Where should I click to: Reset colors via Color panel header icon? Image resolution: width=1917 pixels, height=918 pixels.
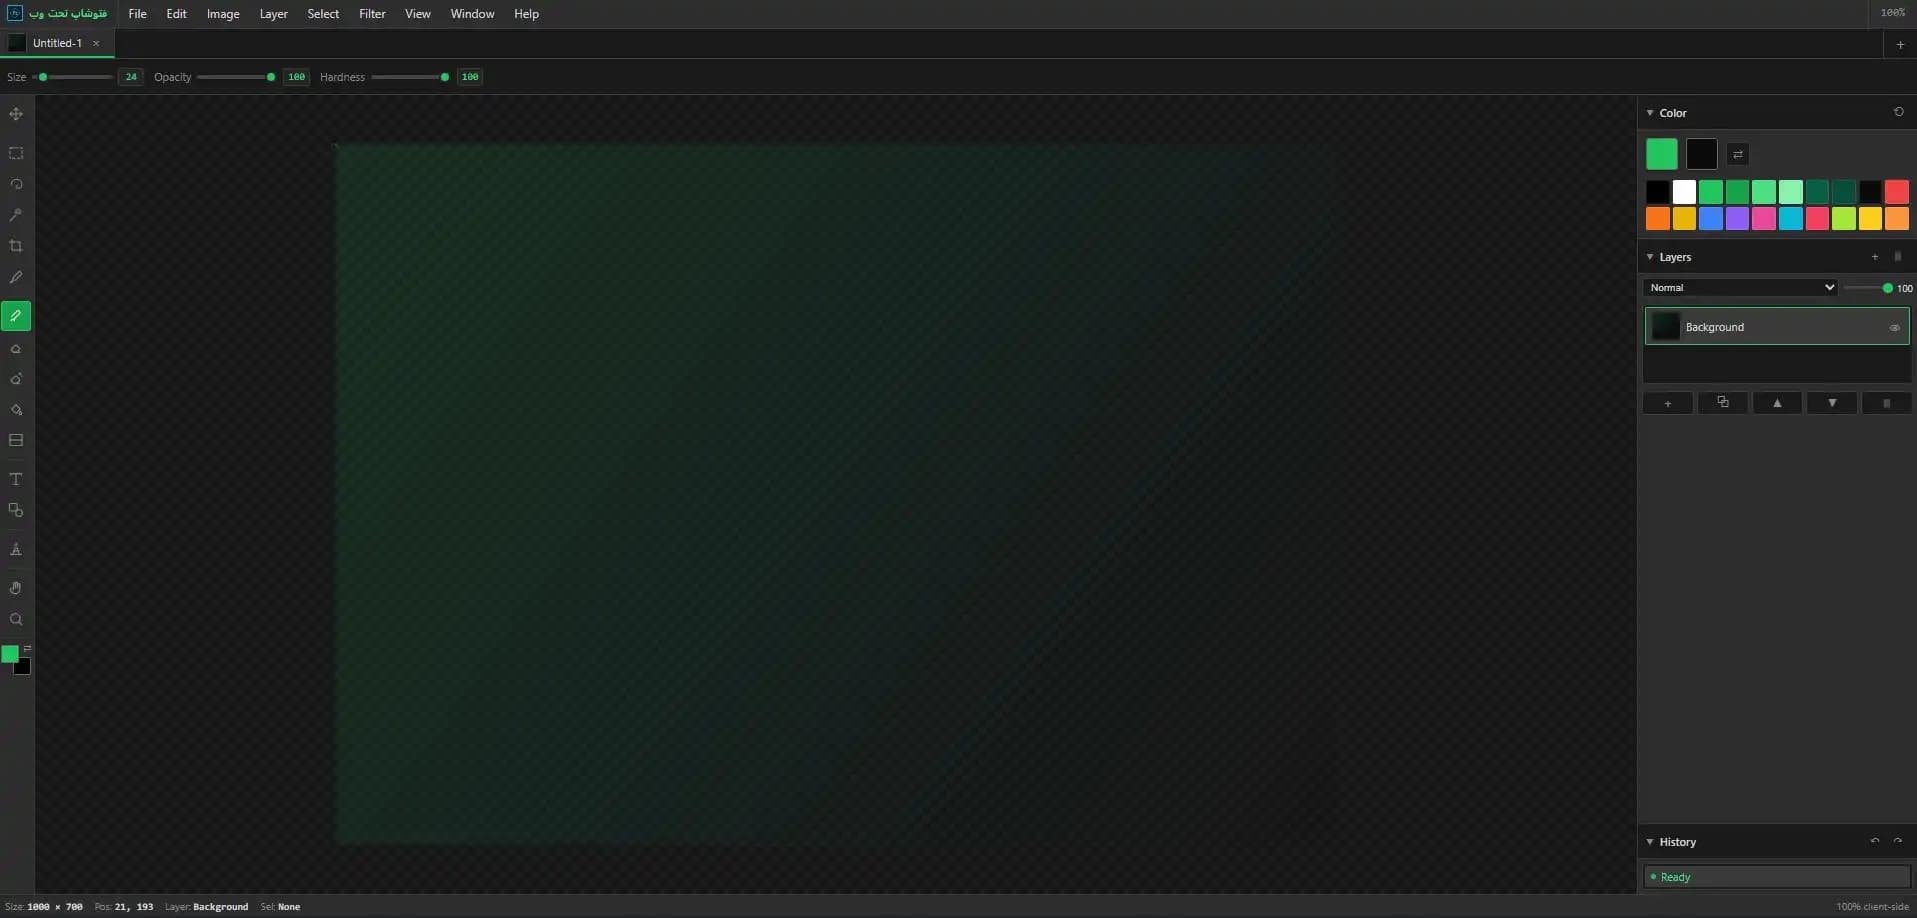click(x=1898, y=112)
